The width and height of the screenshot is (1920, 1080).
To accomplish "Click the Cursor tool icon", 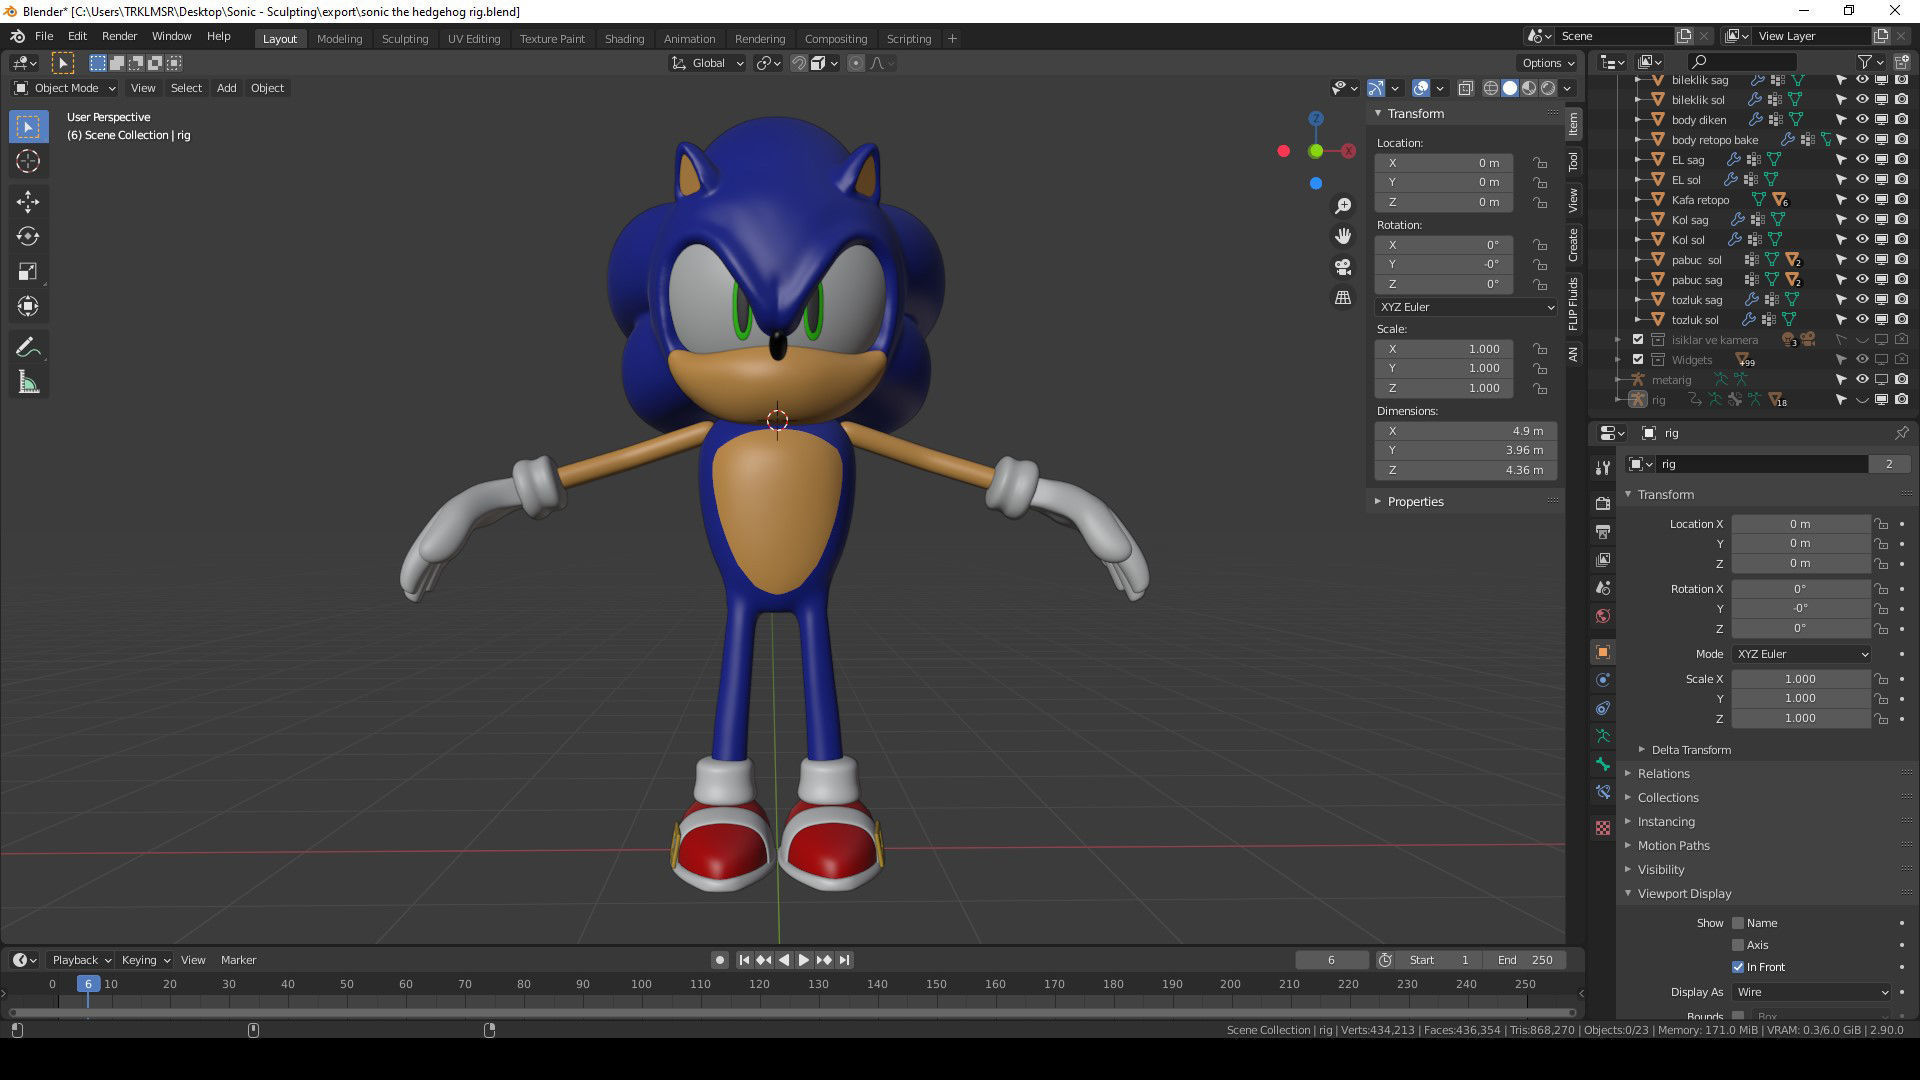I will point(27,161).
